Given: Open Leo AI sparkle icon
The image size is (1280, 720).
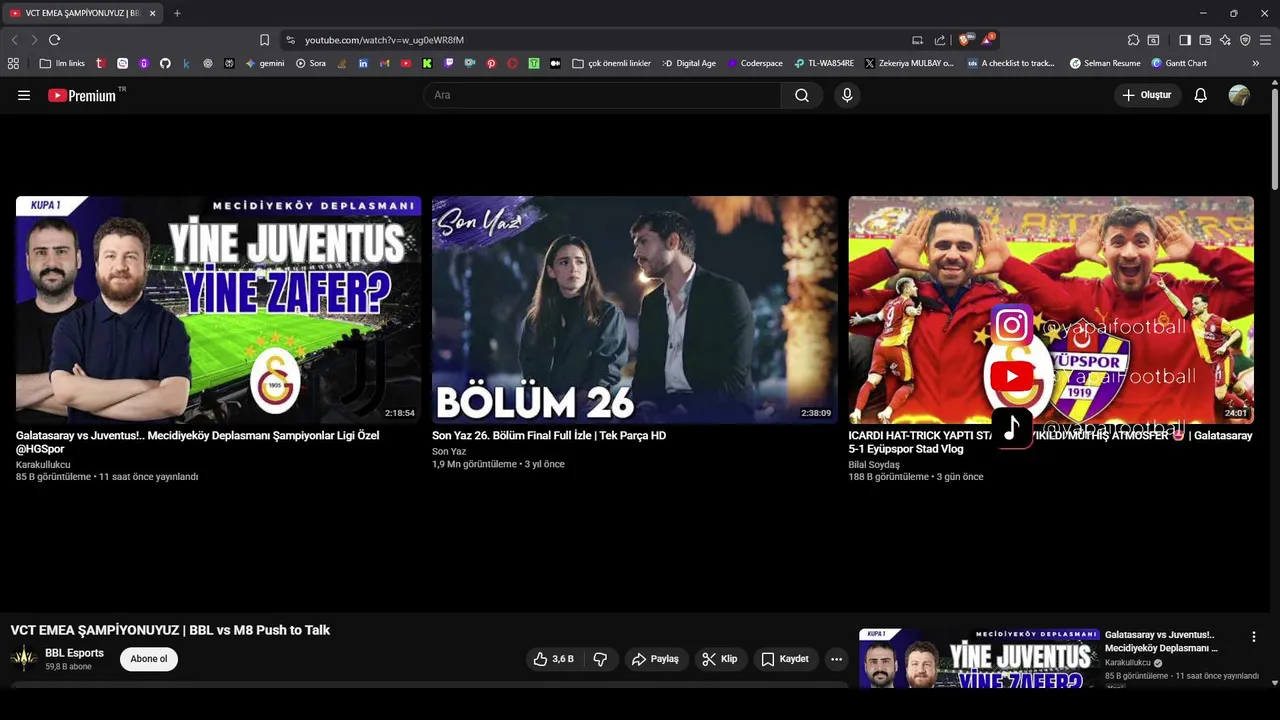Looking at the screenshot, I should pos(1225,40).
